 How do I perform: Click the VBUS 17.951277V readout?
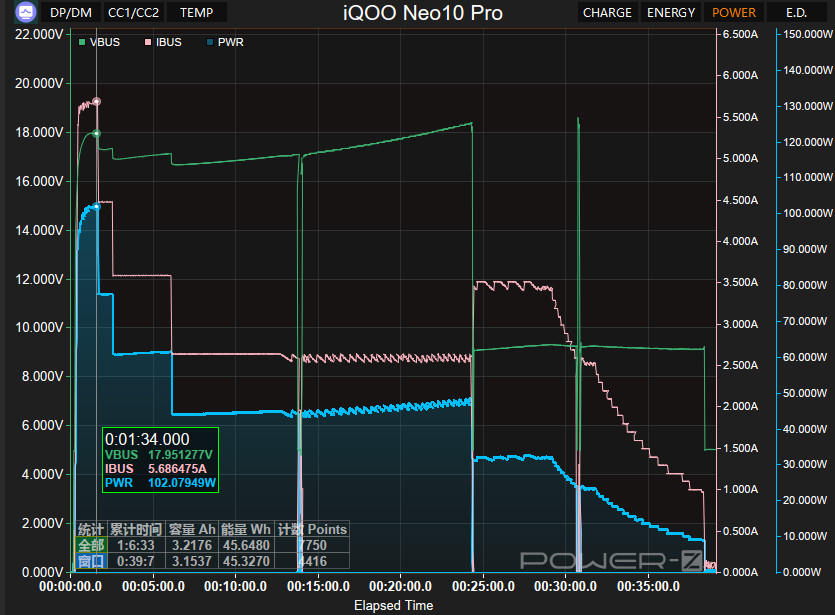coord(159,455)
